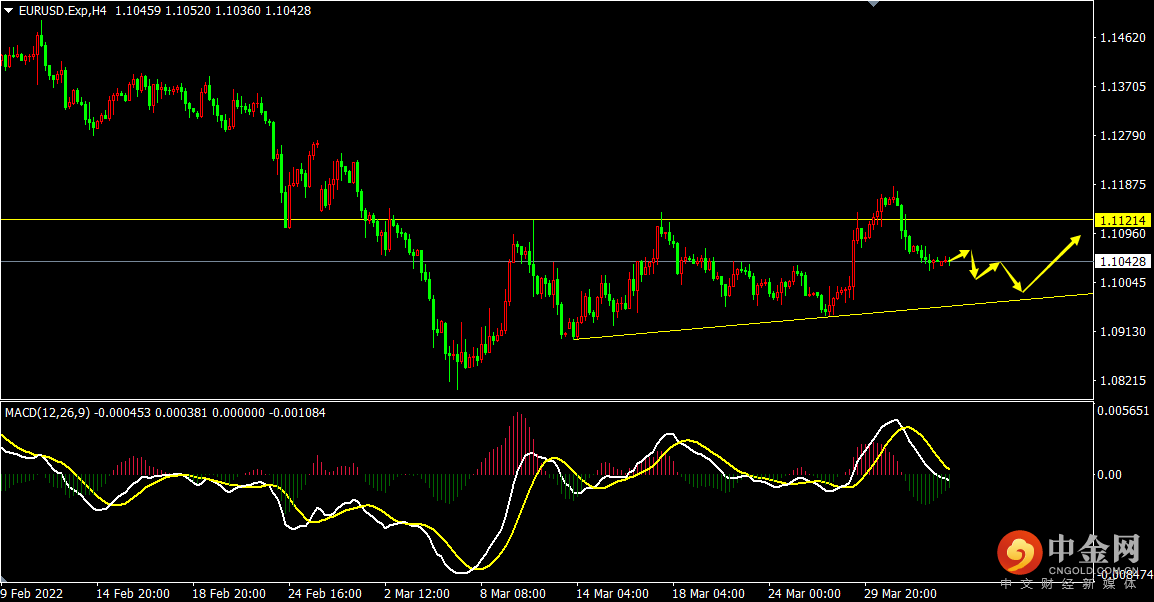Click the 1.12790 price axis value
This screenshot has width=1154, height=602.
click(1122, 135)
